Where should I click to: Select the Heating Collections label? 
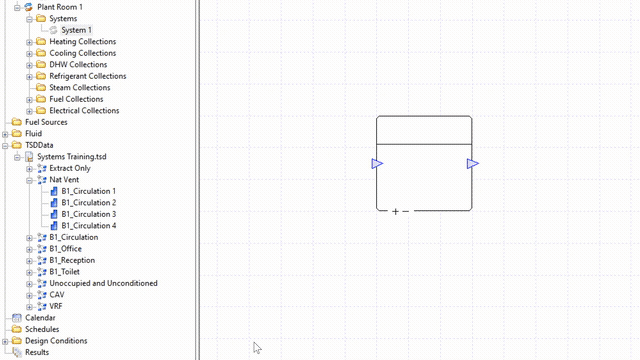pos(82,42)
